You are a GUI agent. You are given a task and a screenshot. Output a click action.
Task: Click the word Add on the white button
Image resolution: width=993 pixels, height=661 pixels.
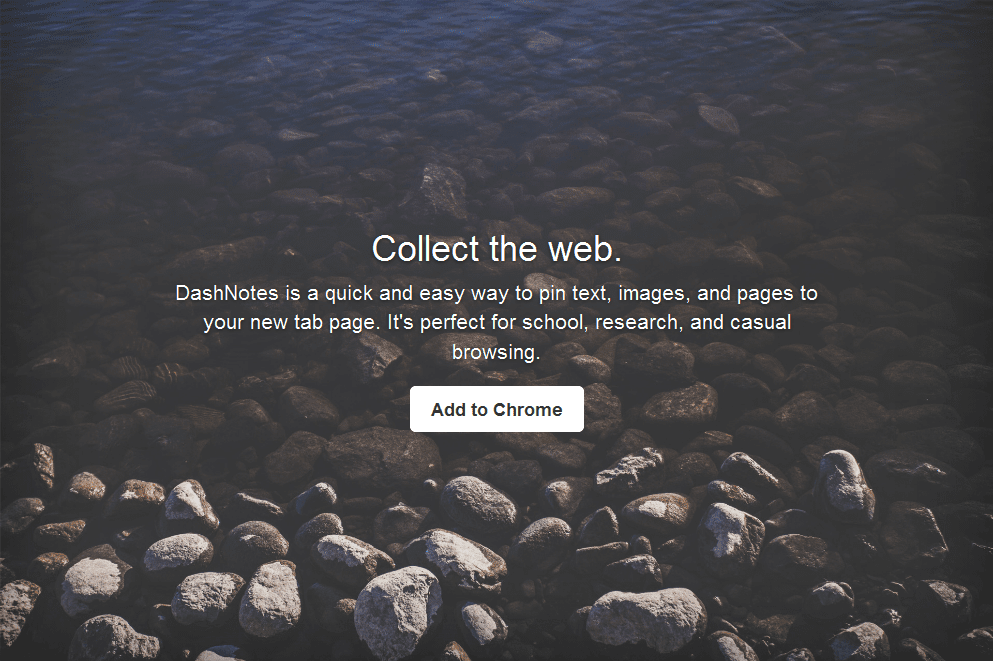448,410
